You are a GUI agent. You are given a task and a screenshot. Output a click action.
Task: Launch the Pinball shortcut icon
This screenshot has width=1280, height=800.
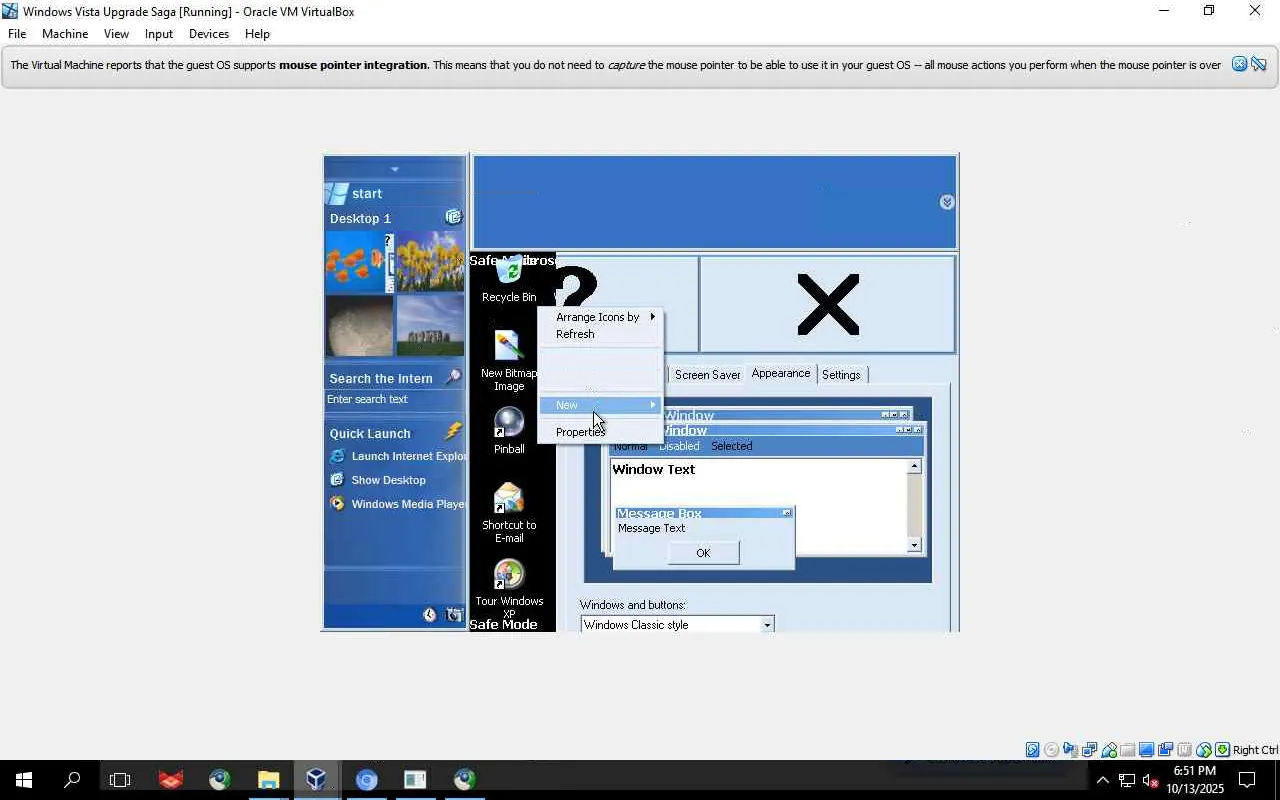[x=509, y=422]
